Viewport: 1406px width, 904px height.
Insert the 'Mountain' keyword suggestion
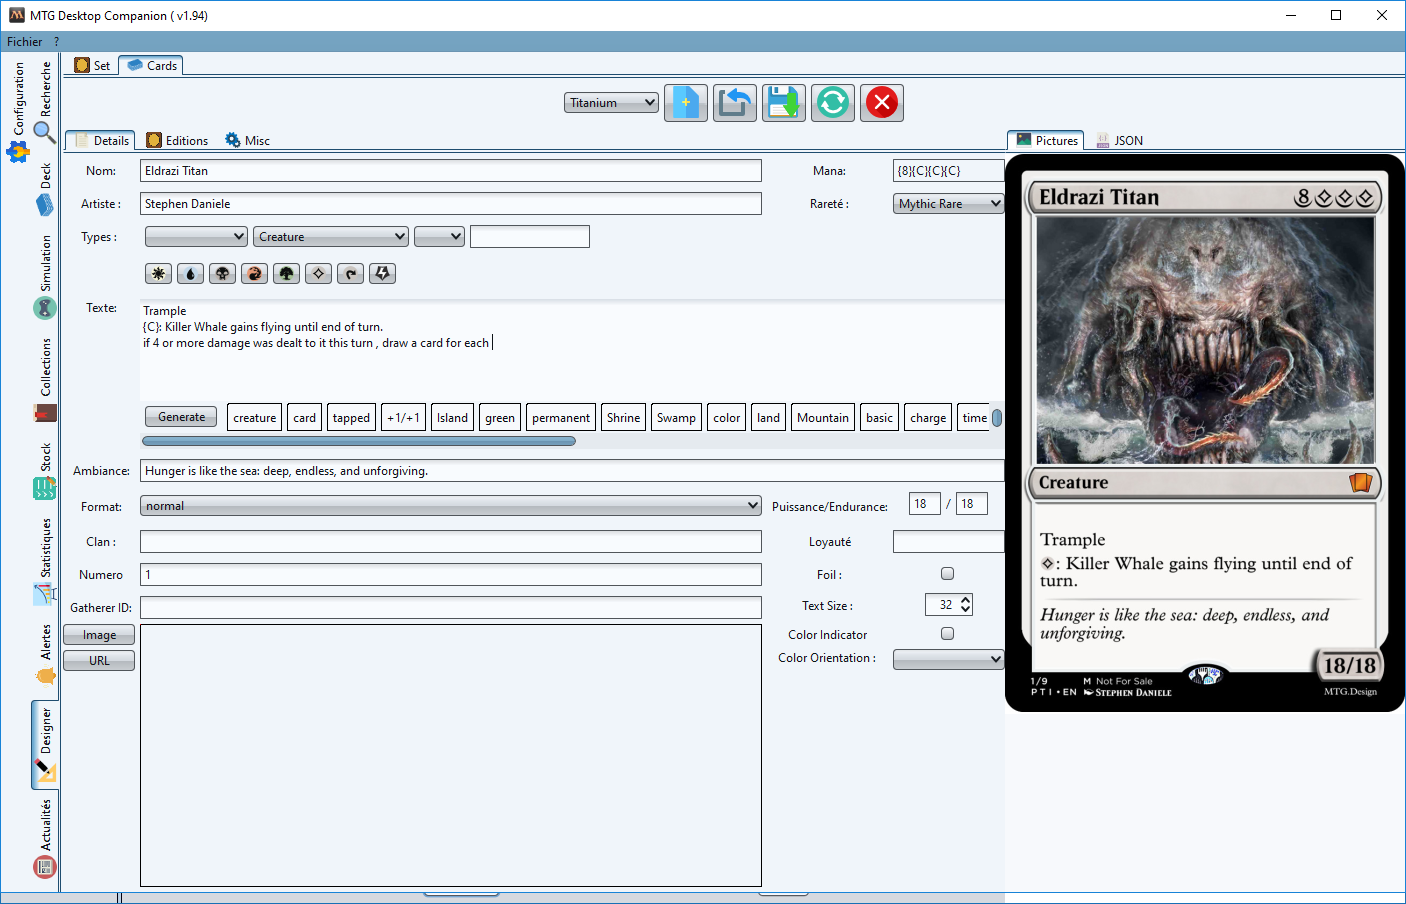coord(823,418)
